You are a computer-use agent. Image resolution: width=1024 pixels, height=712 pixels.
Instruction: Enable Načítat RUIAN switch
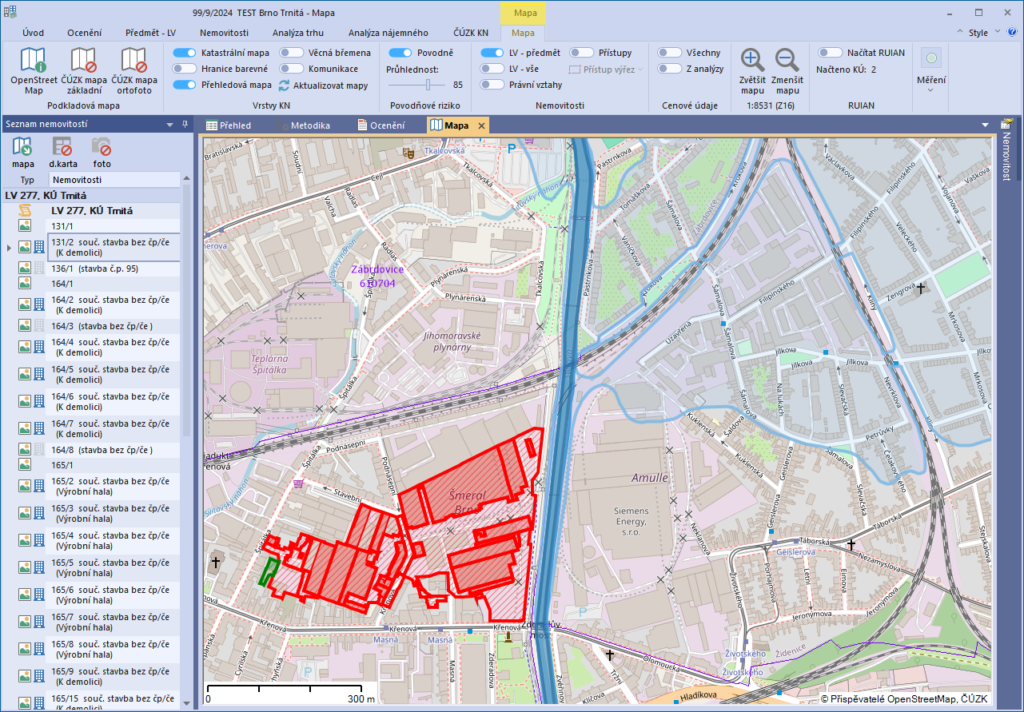tap(830, 52)
